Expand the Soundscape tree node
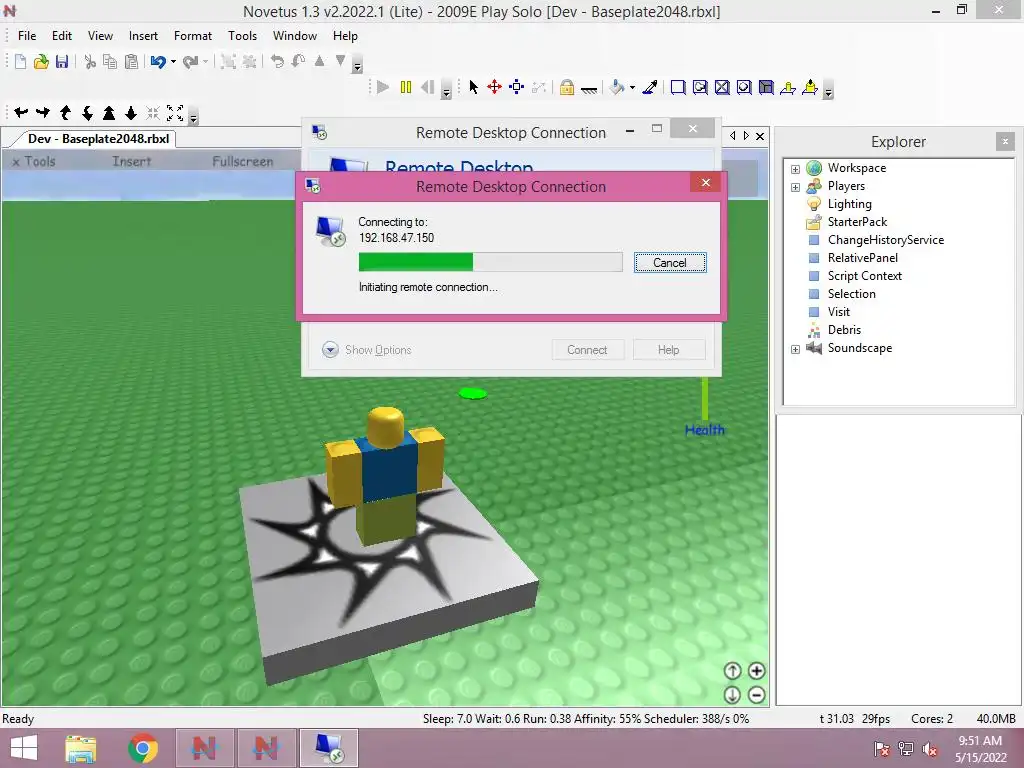1024x768 pixels. coord(795,349)
